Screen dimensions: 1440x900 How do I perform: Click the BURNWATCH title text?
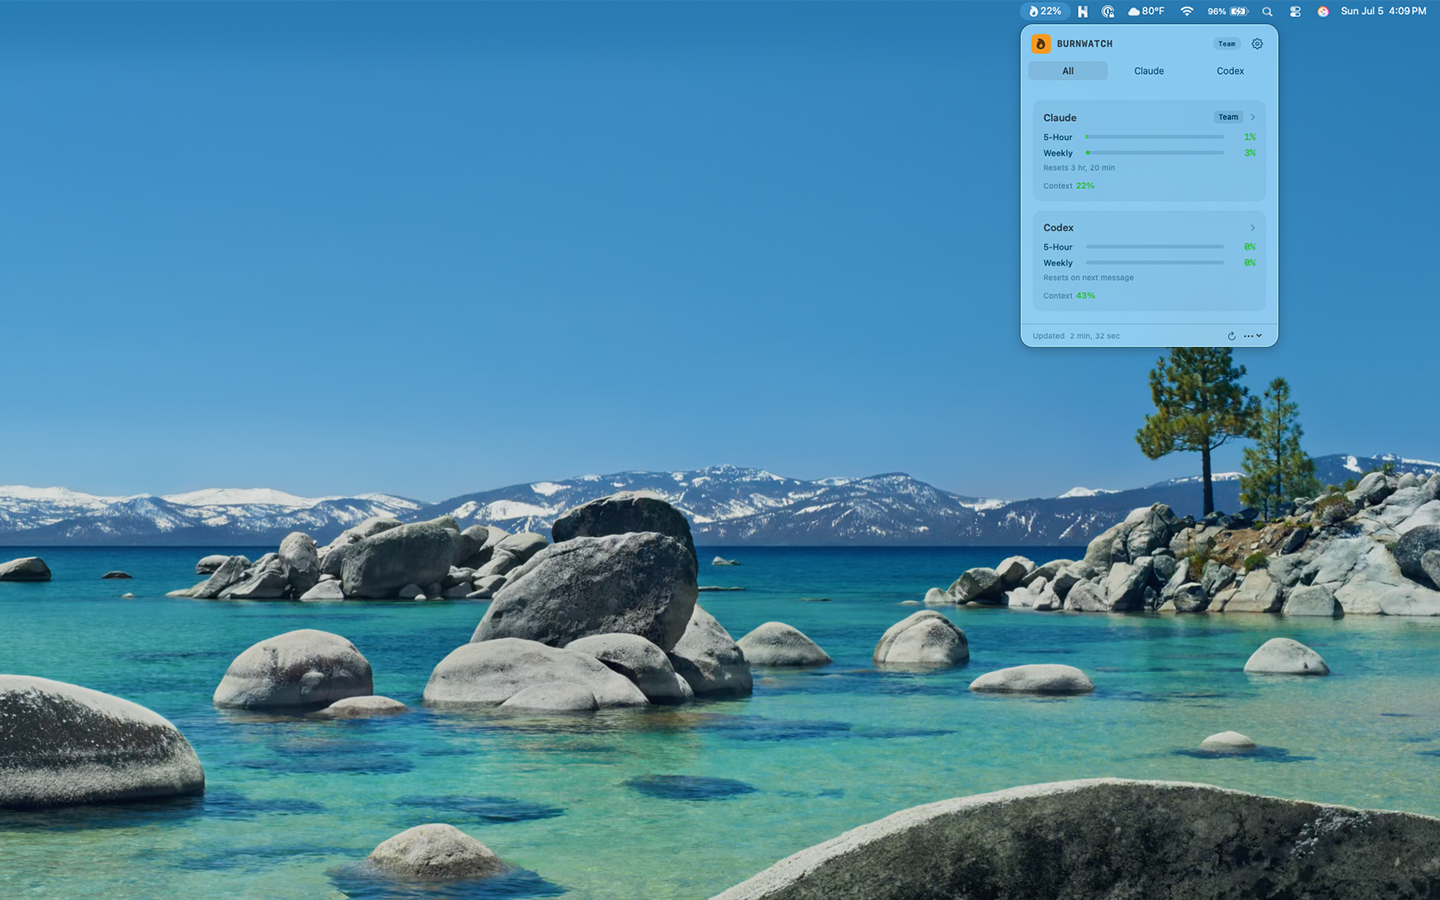(1085, 44)
